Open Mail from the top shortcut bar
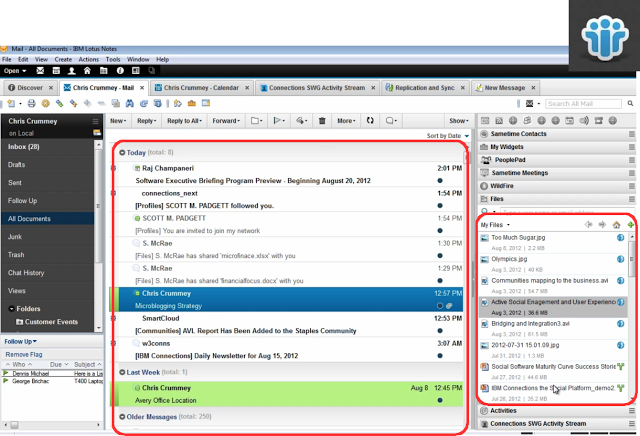640x436 pixels. pyautogui.click(x=40, y=71)
